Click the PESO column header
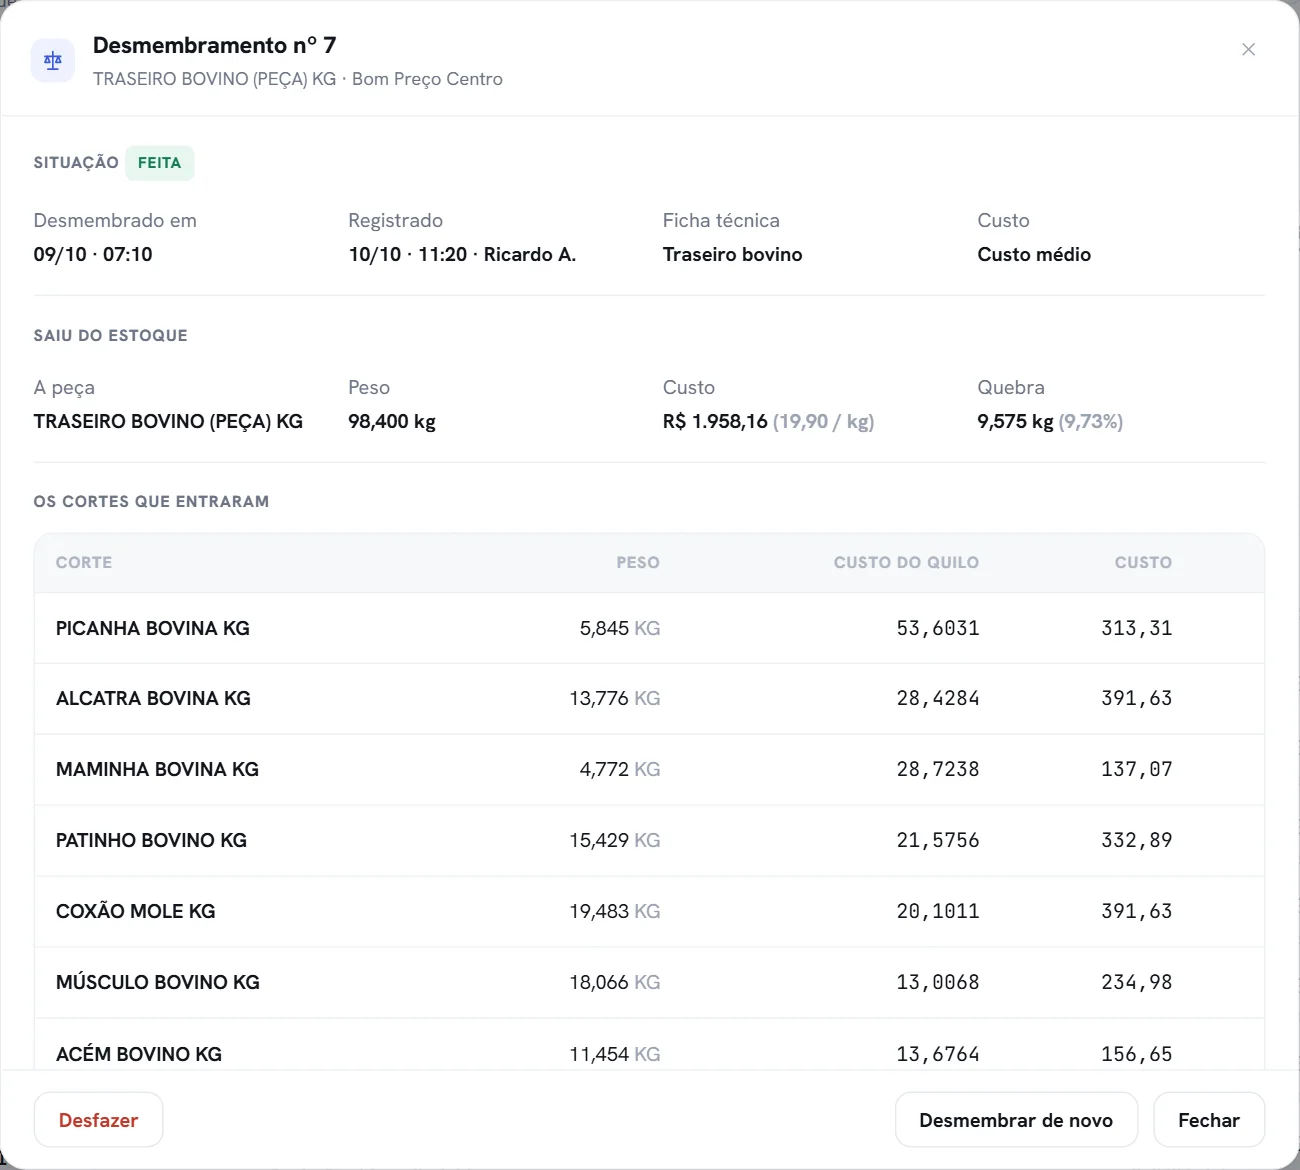This screenshot has height=1170, width=1300. (638, 562)
